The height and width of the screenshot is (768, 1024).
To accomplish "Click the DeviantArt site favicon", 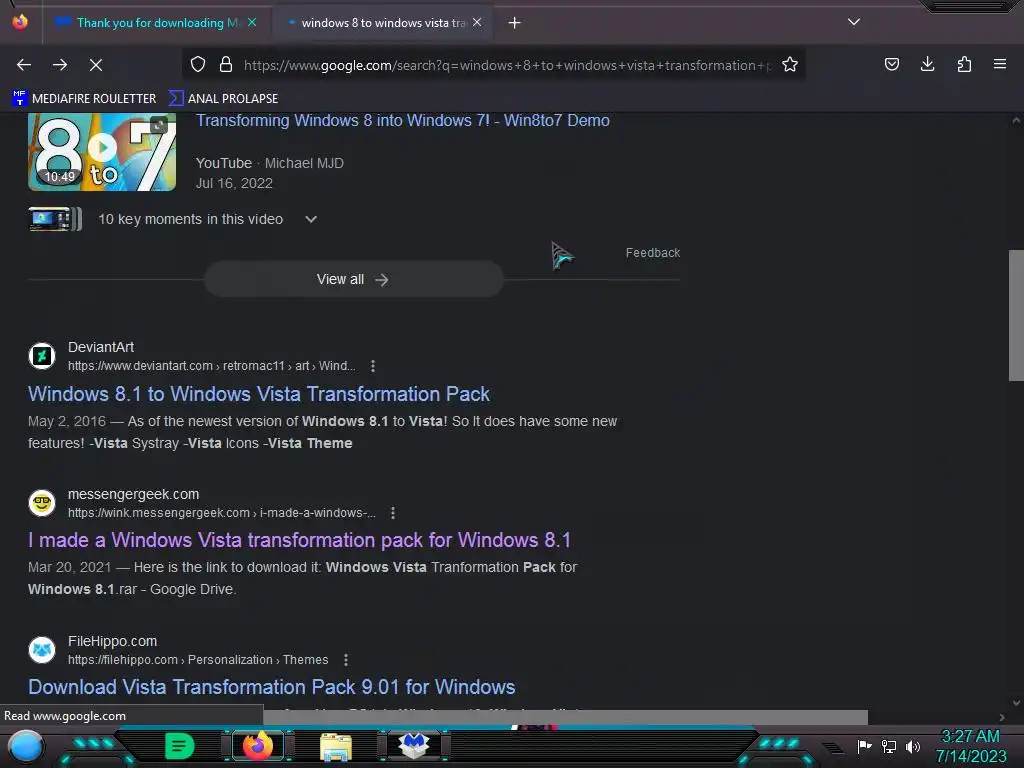I will coord(42,356).
